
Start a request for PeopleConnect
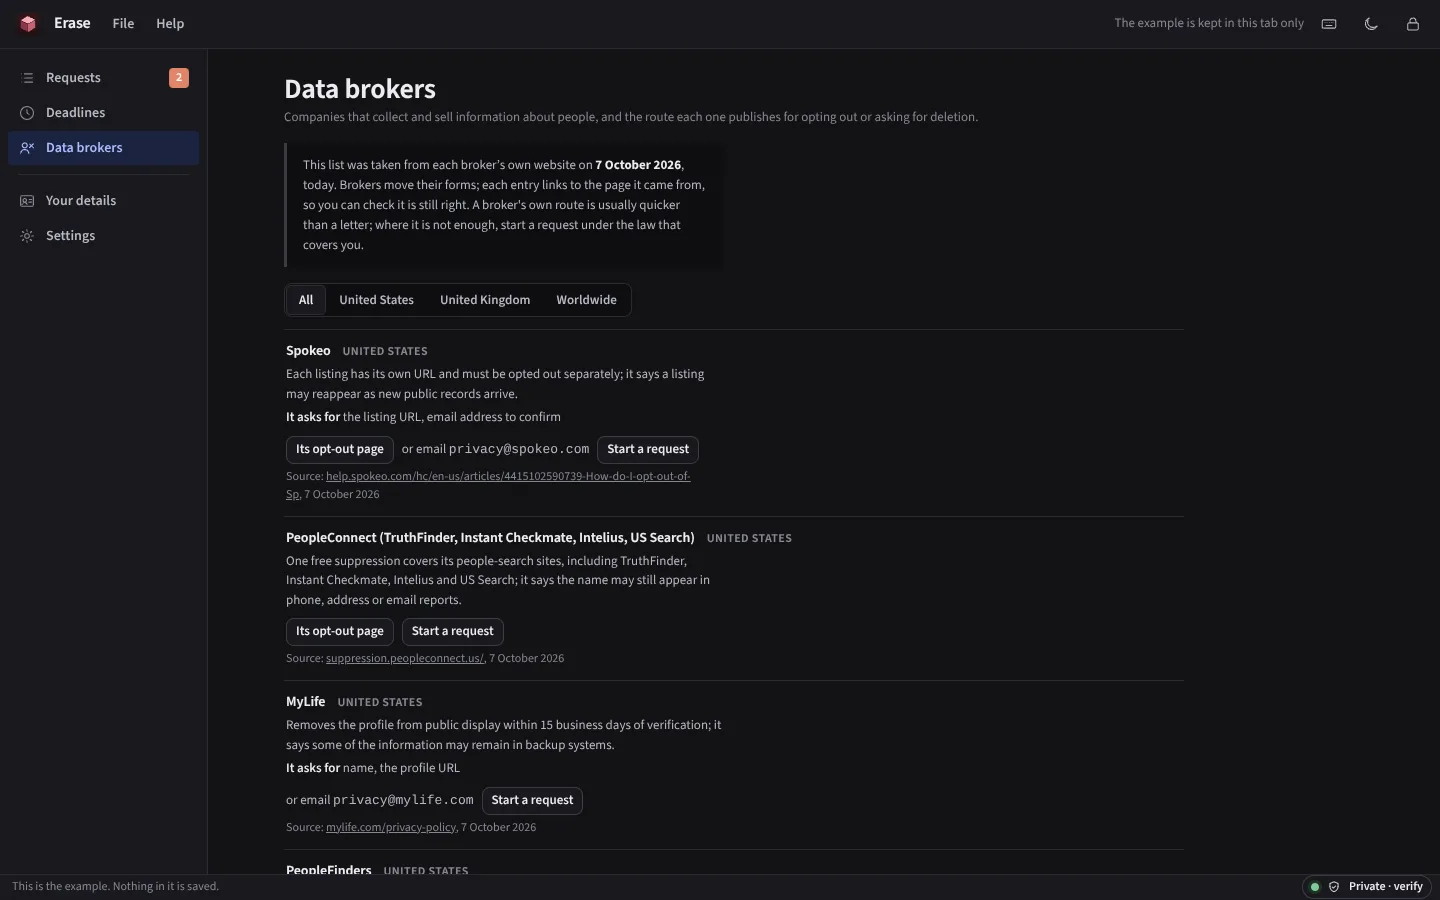pos(453,632)
